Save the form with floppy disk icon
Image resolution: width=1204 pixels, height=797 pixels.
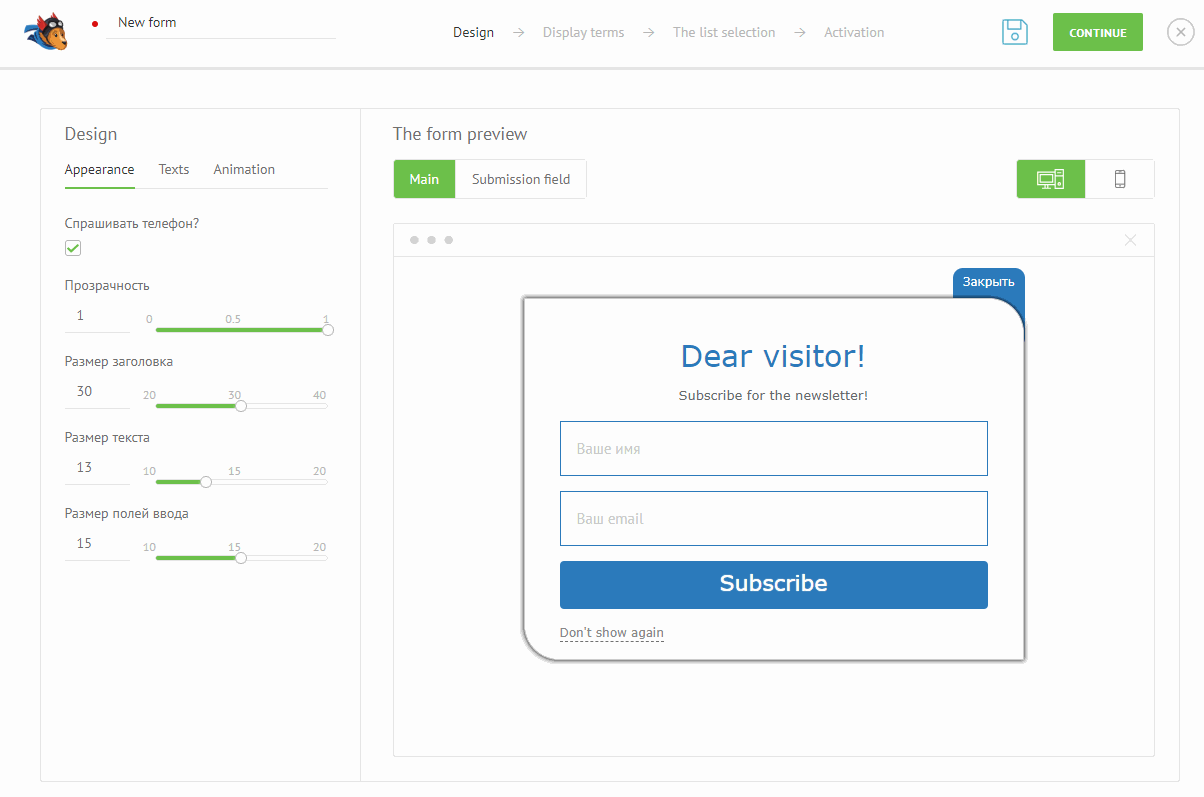pyautogui.click(x=1015, y=32)
